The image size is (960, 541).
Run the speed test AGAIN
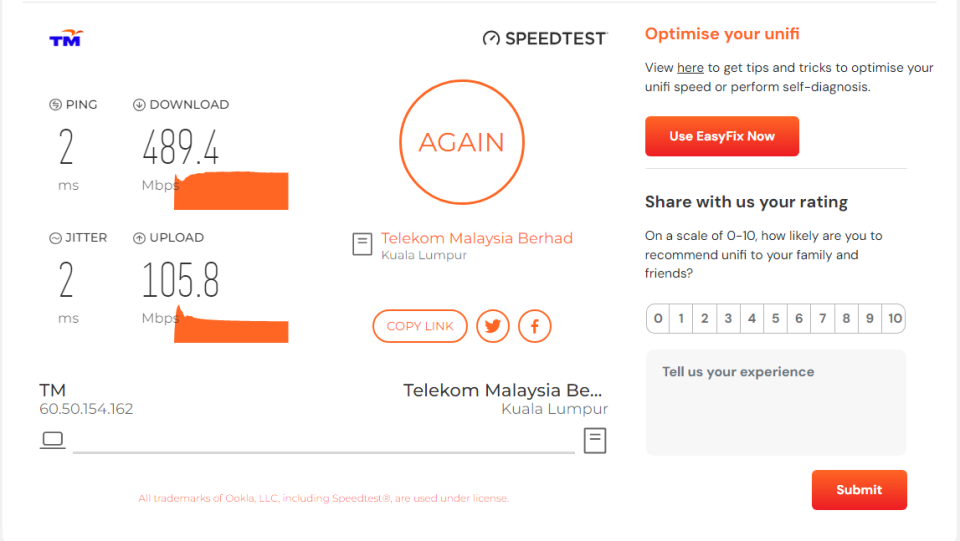(x=462, y=142)
